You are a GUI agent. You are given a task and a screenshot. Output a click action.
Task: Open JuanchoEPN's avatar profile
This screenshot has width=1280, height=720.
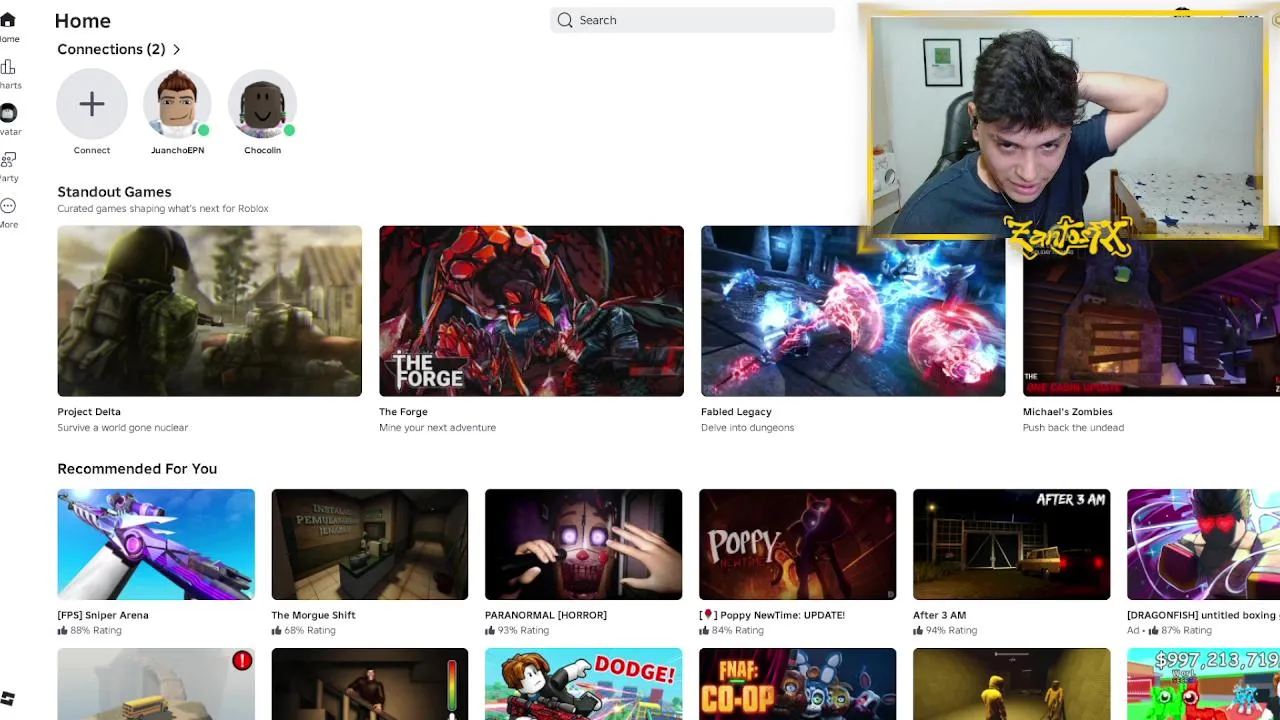(x=177, y=104)
